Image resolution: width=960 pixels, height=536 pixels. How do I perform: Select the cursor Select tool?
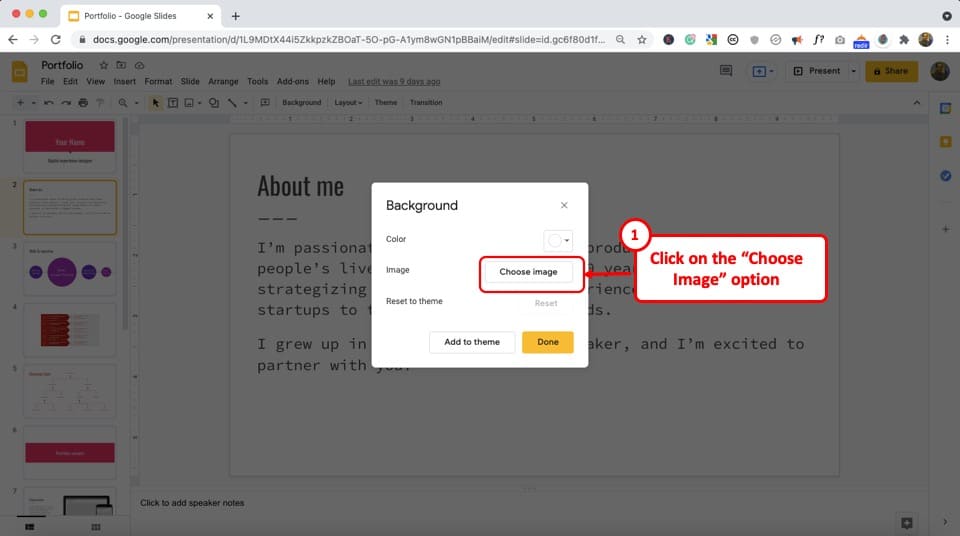tap(156, 103)
